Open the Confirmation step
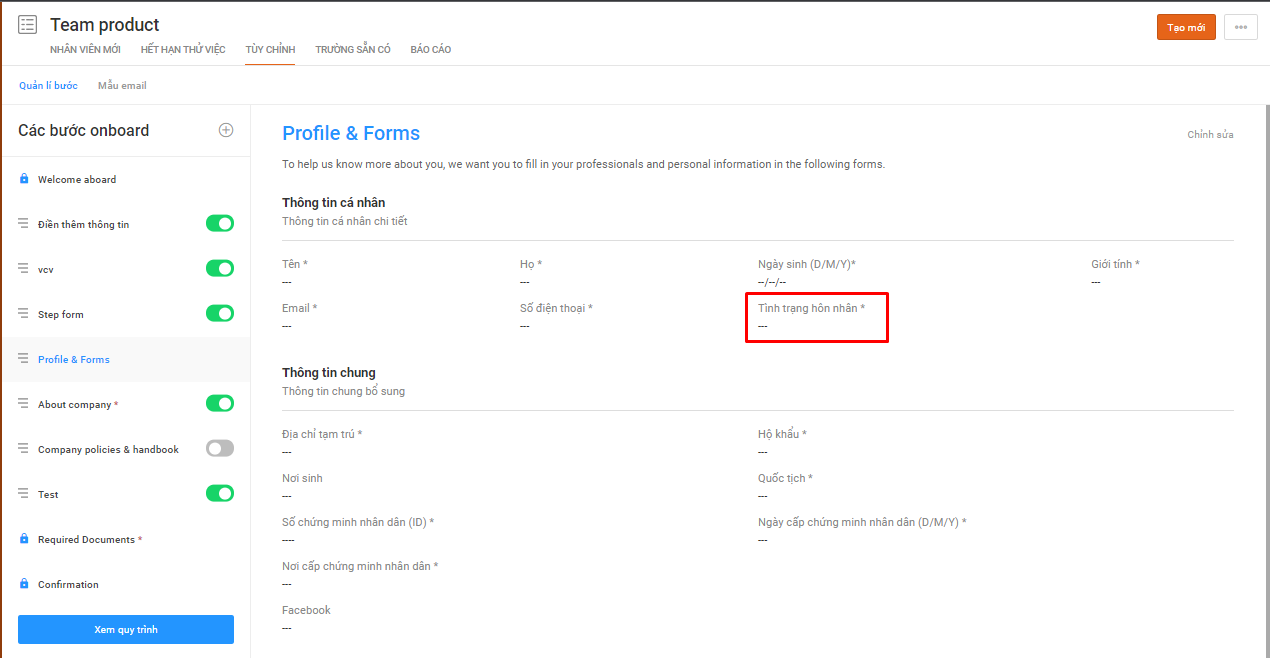This screenshot has height=658, width=1270. pyautogui.click(x=68, y=585)
